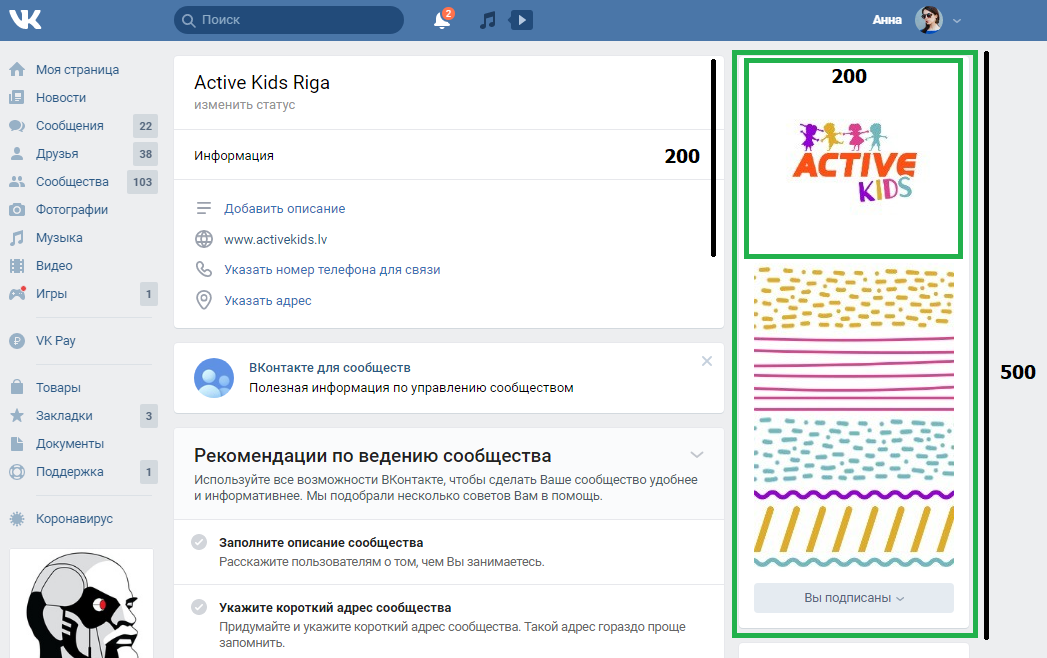Click Добавить описание link
The height and width of the screenshot is (658, 1047).
click(x=284, y=208)
